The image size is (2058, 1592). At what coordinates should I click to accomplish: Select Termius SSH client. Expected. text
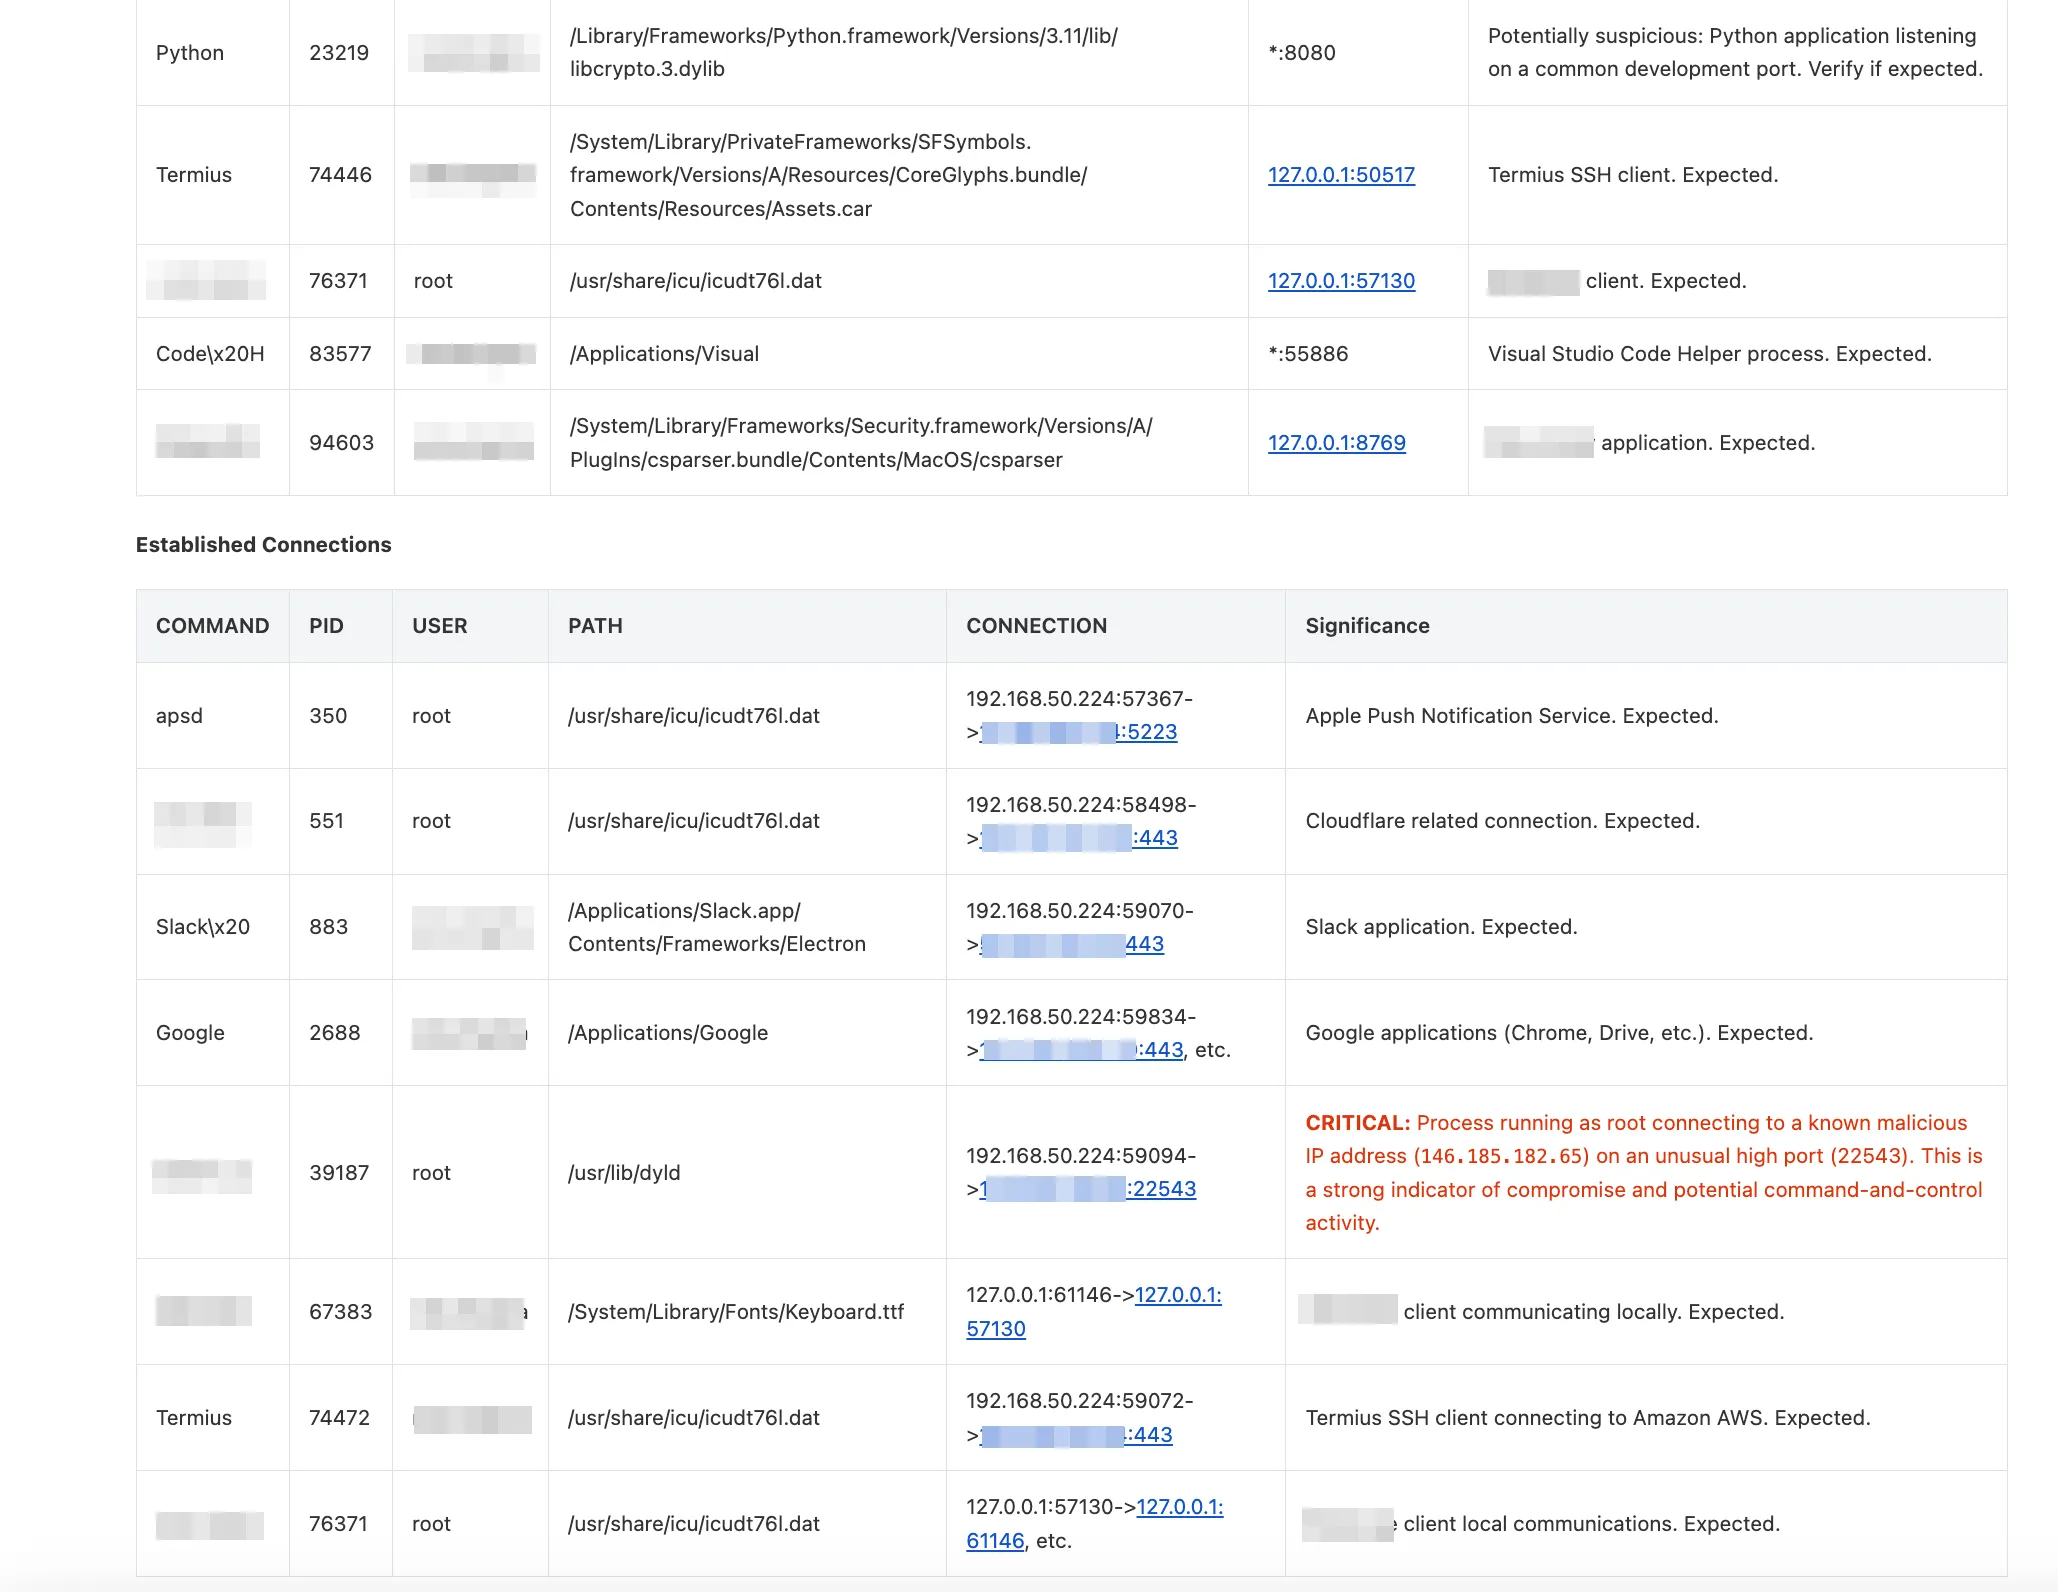tap(1633, 175)
